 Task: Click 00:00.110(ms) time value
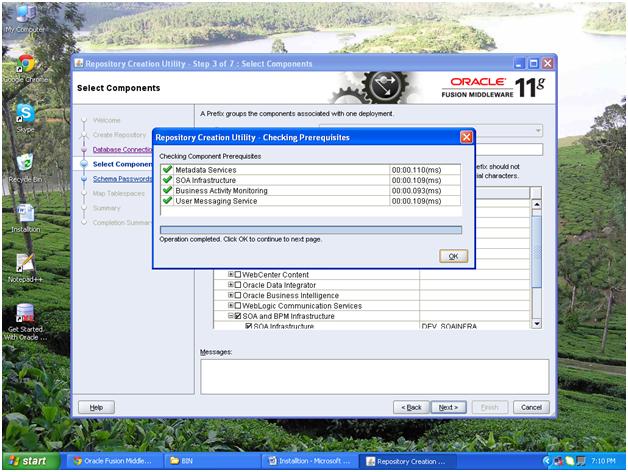[417, 170]
